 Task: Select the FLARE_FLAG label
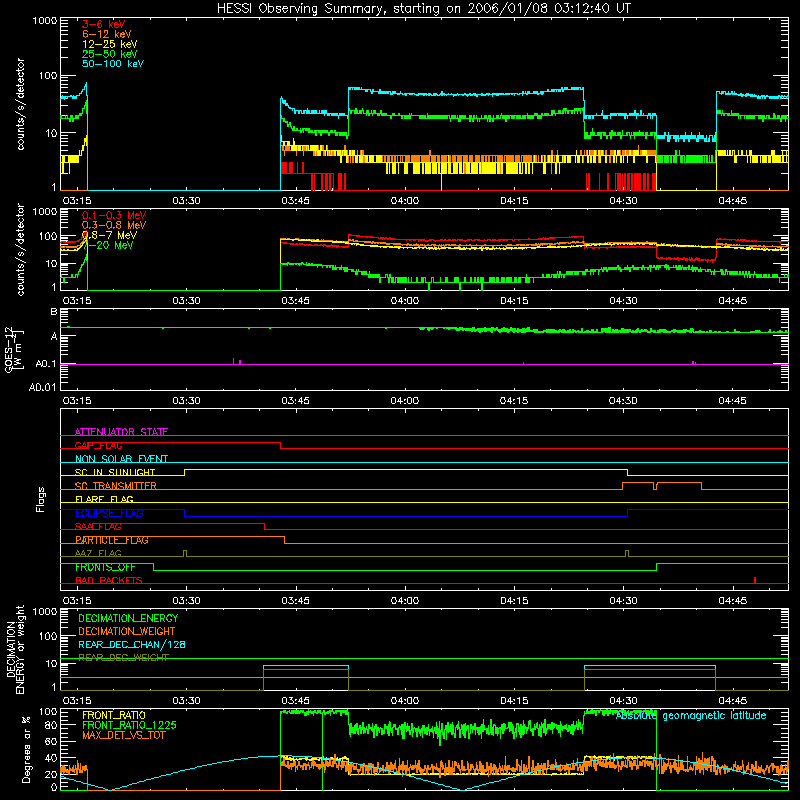(x=104, y=499)
